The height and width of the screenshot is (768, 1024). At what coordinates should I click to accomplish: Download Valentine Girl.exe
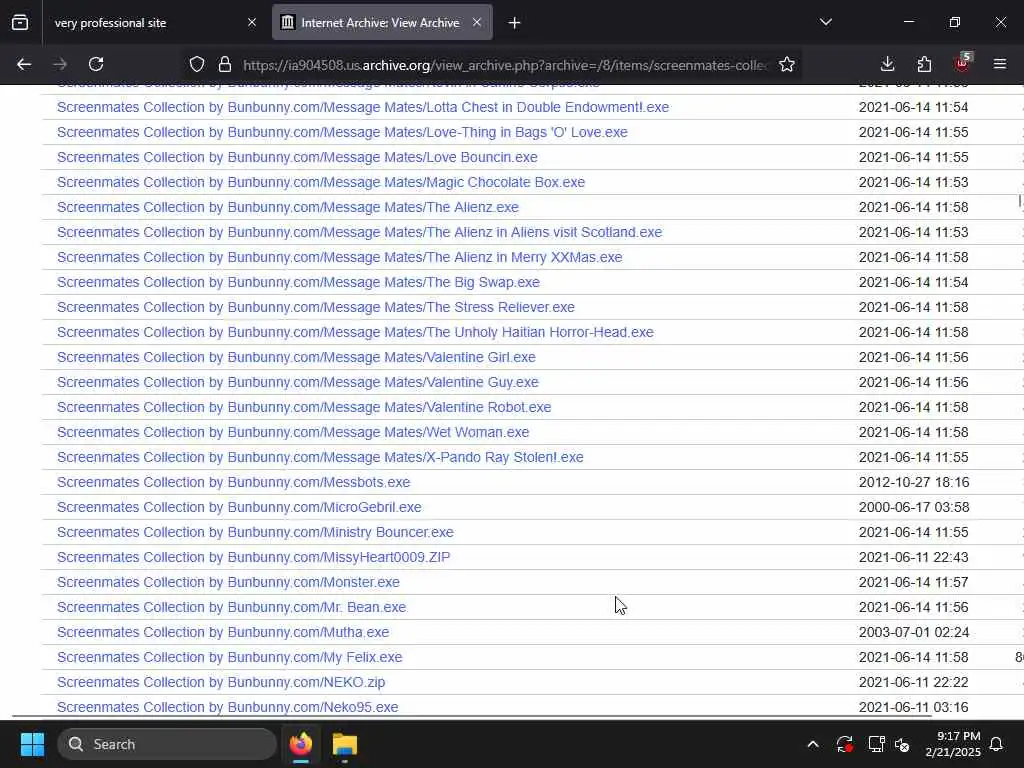tap(296, 357)
